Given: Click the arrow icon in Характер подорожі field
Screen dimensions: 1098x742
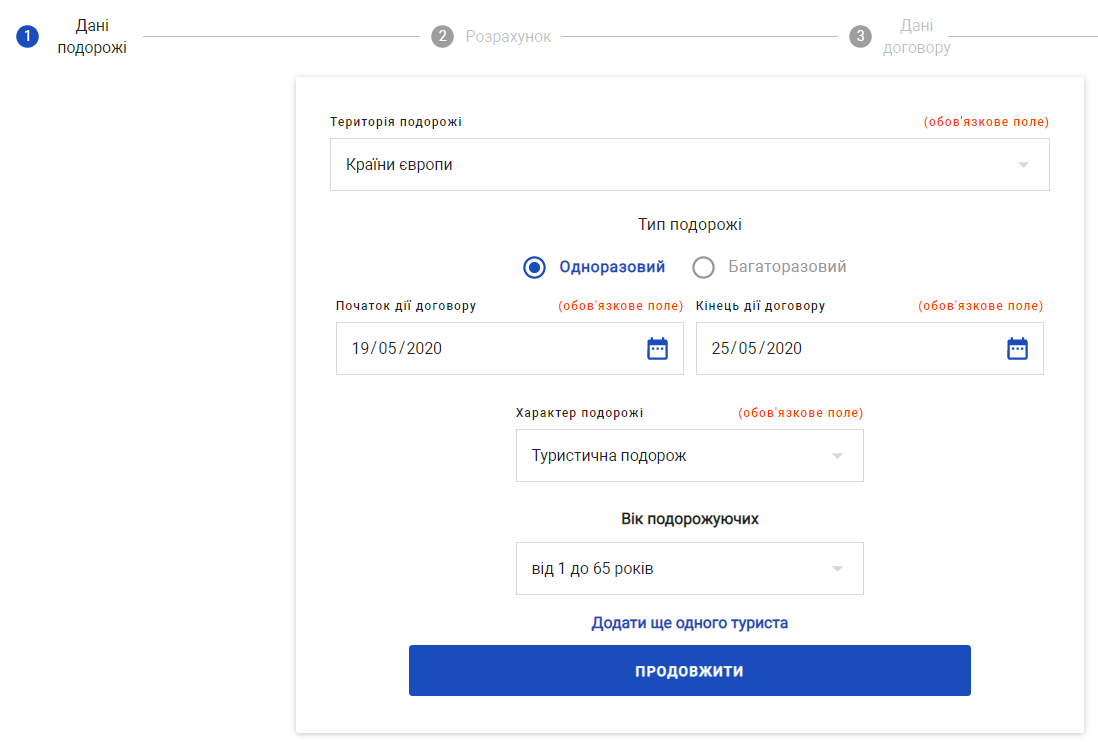Looking at the screenshot, I should pyautogui.click(x=837, y=456).
